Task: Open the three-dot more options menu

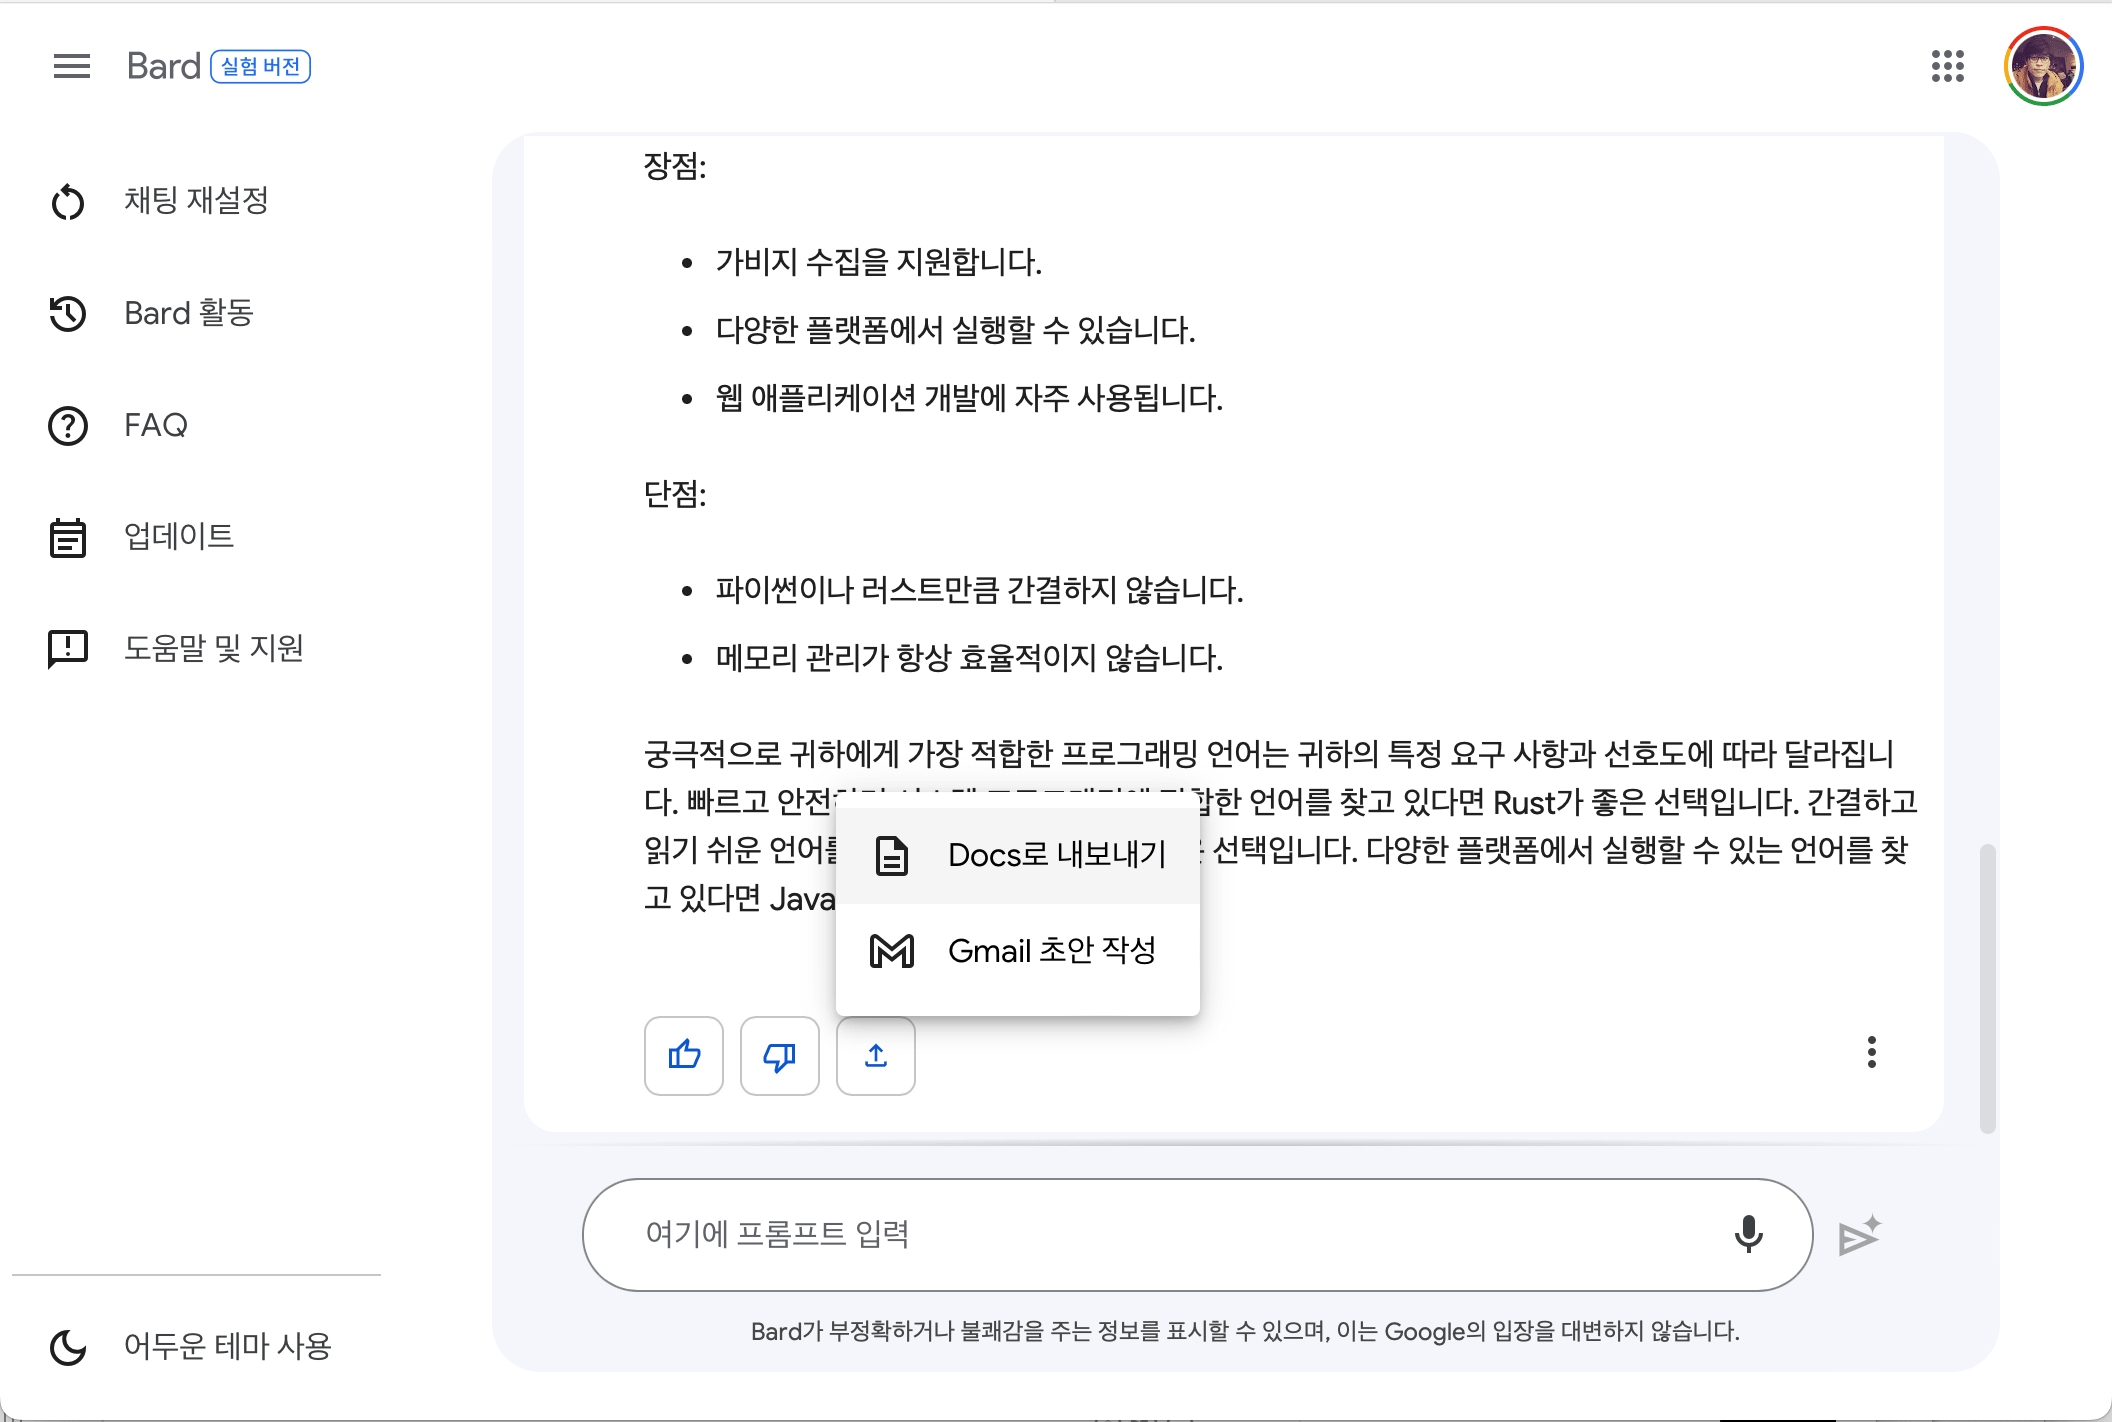Action: tap(1871, 1052)
